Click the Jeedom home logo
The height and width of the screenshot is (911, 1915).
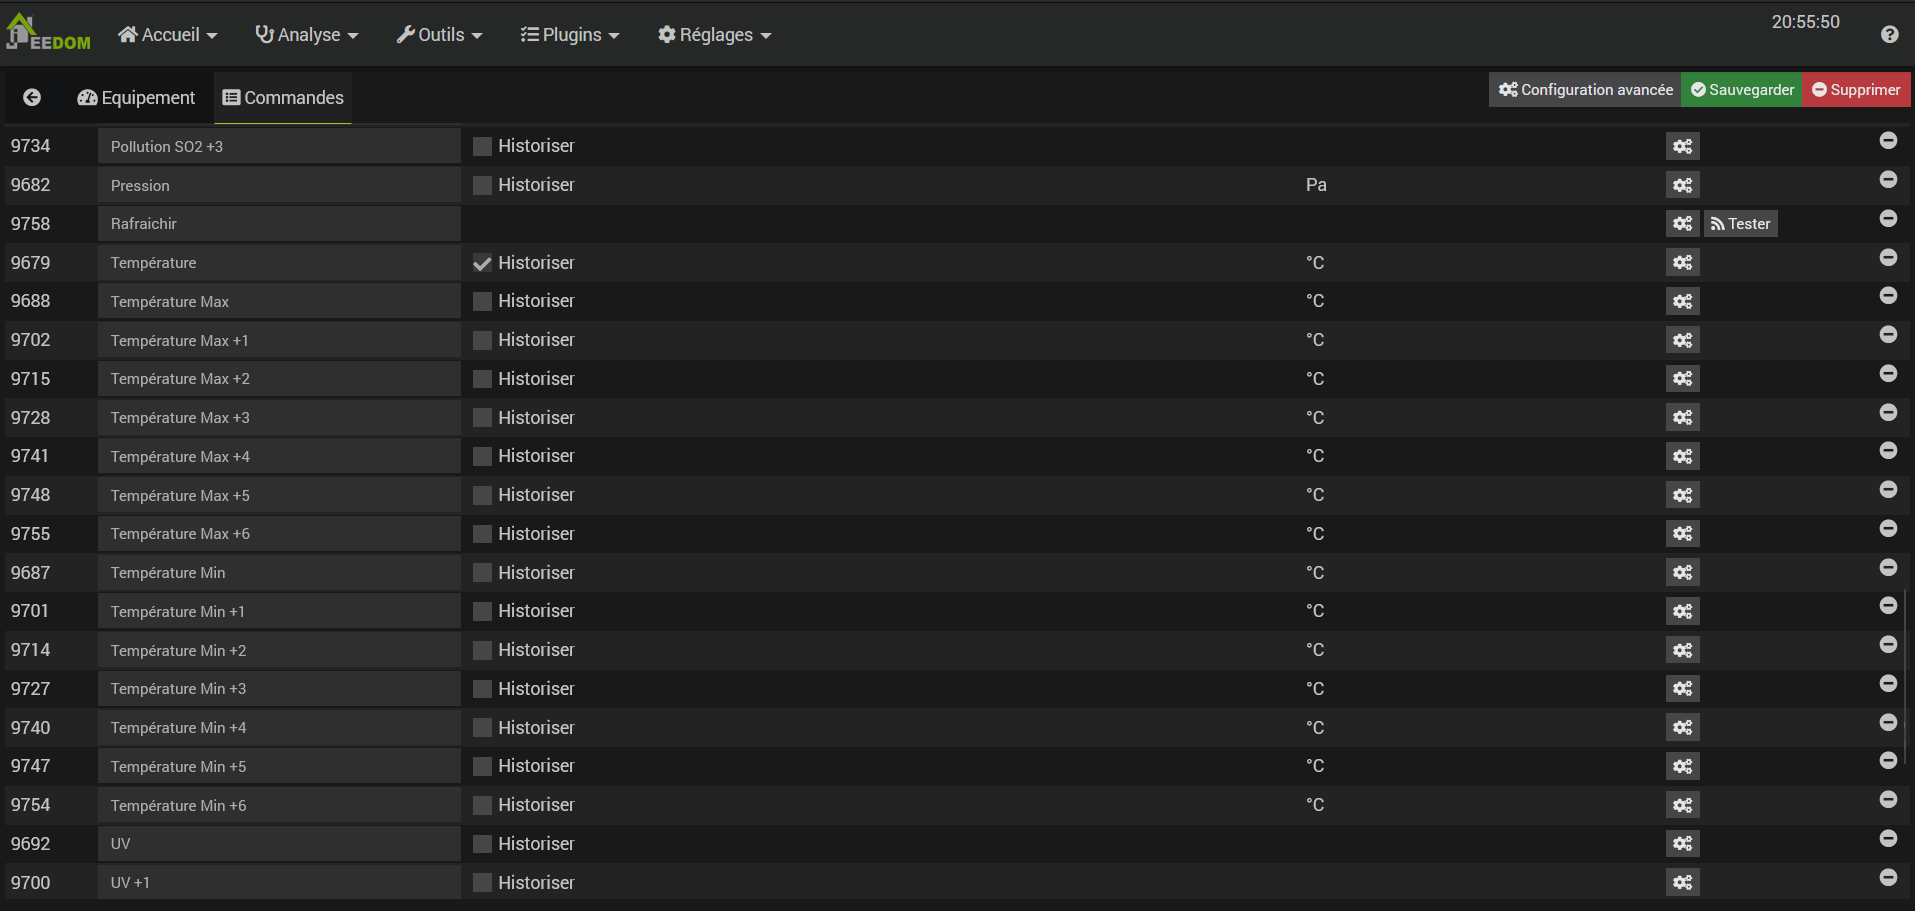coord(47,33)
